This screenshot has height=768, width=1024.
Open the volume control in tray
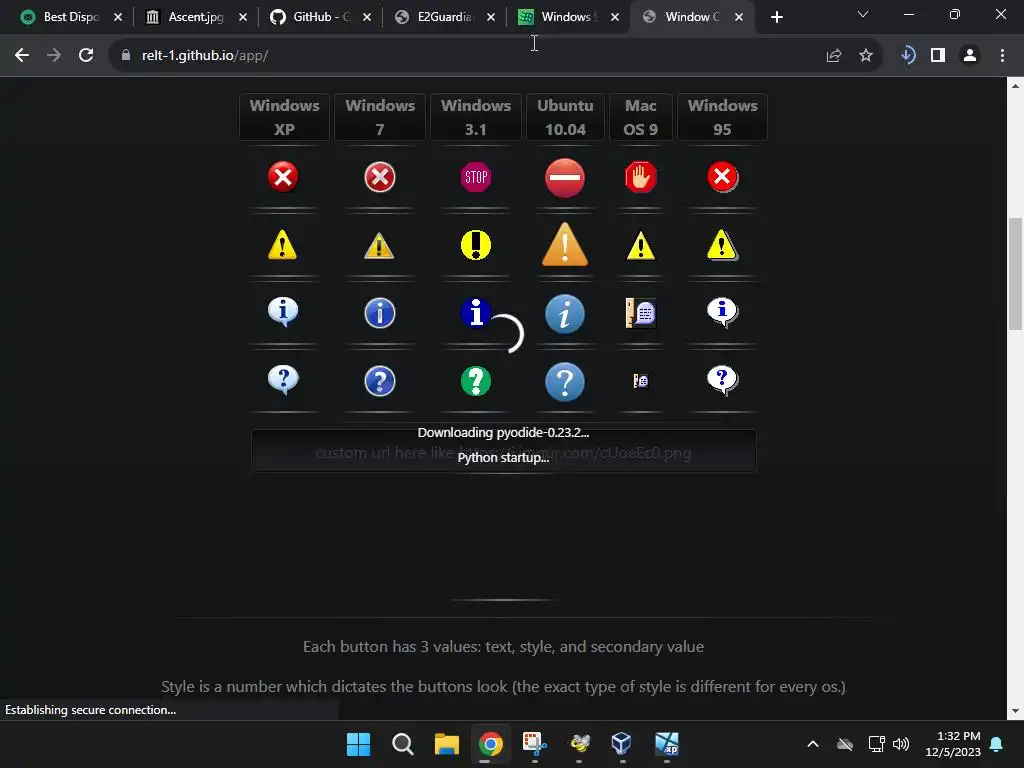click(x=901, y=744)
